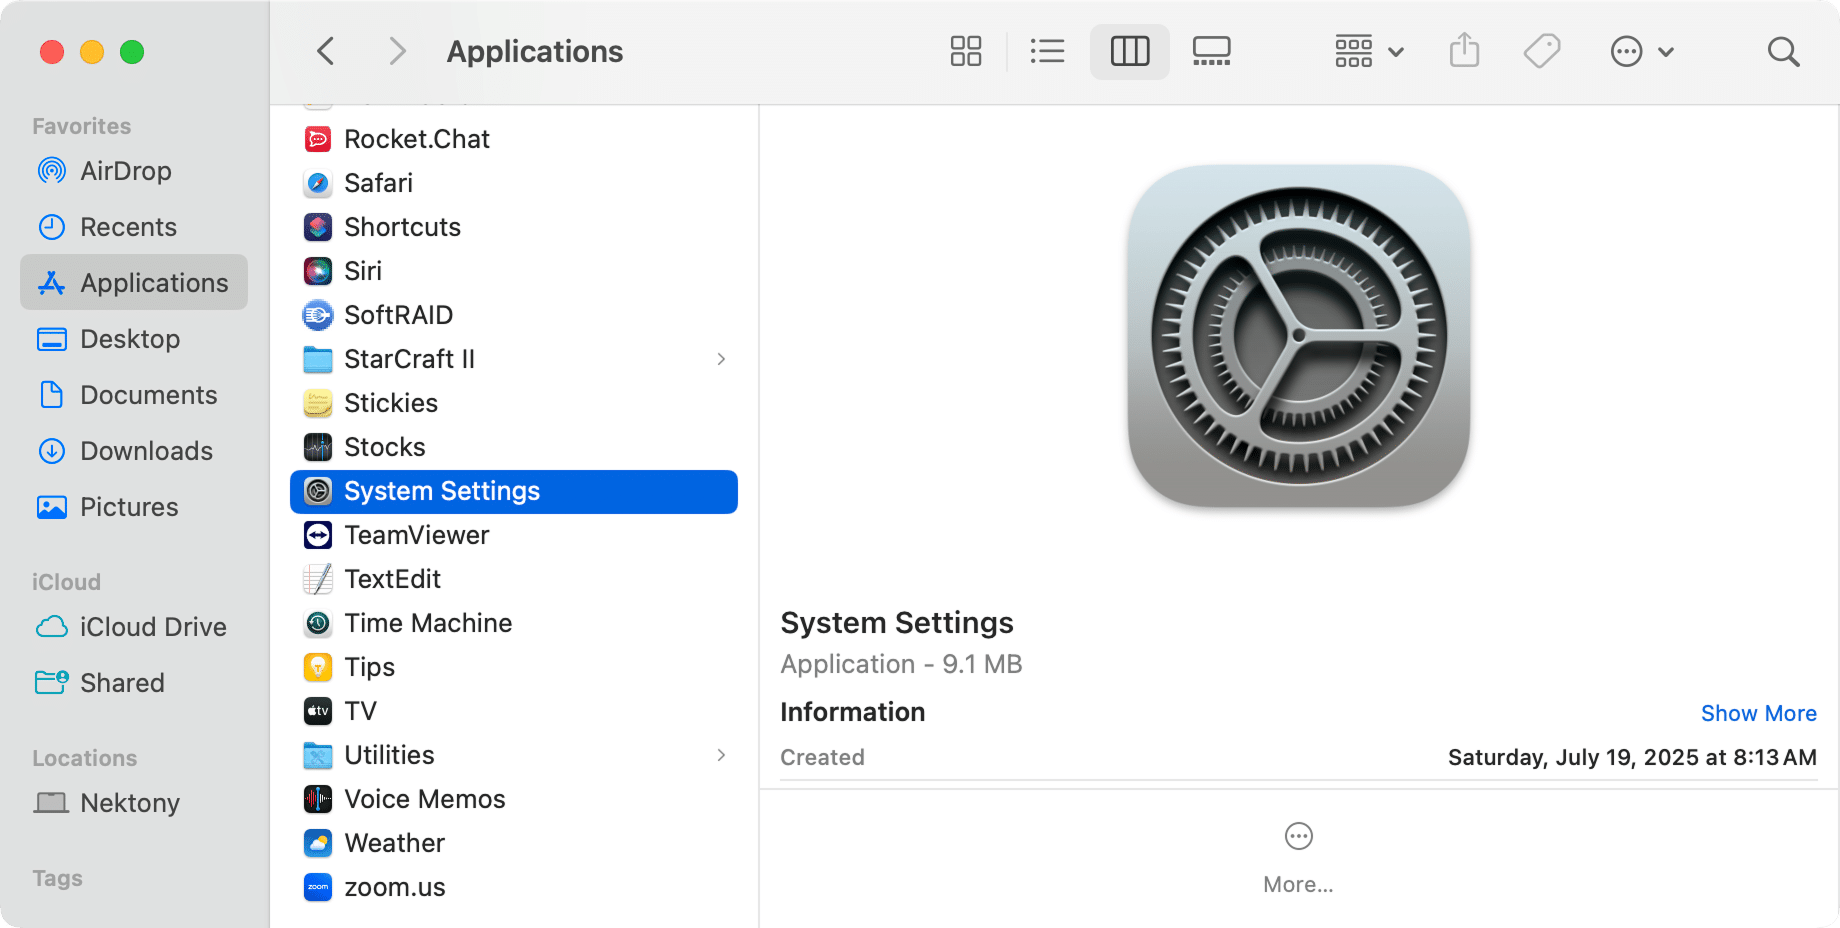Select the System Settings list icon
Screen dimensions: 1840x928
tap(318, 491)
